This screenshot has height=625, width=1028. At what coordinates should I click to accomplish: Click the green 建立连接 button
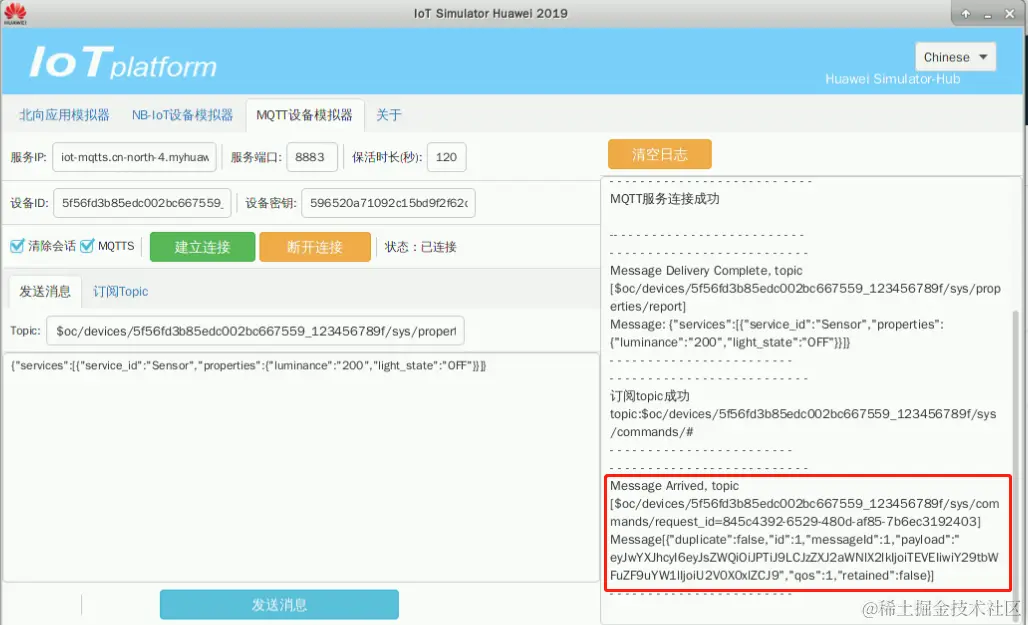pos(203,247)
